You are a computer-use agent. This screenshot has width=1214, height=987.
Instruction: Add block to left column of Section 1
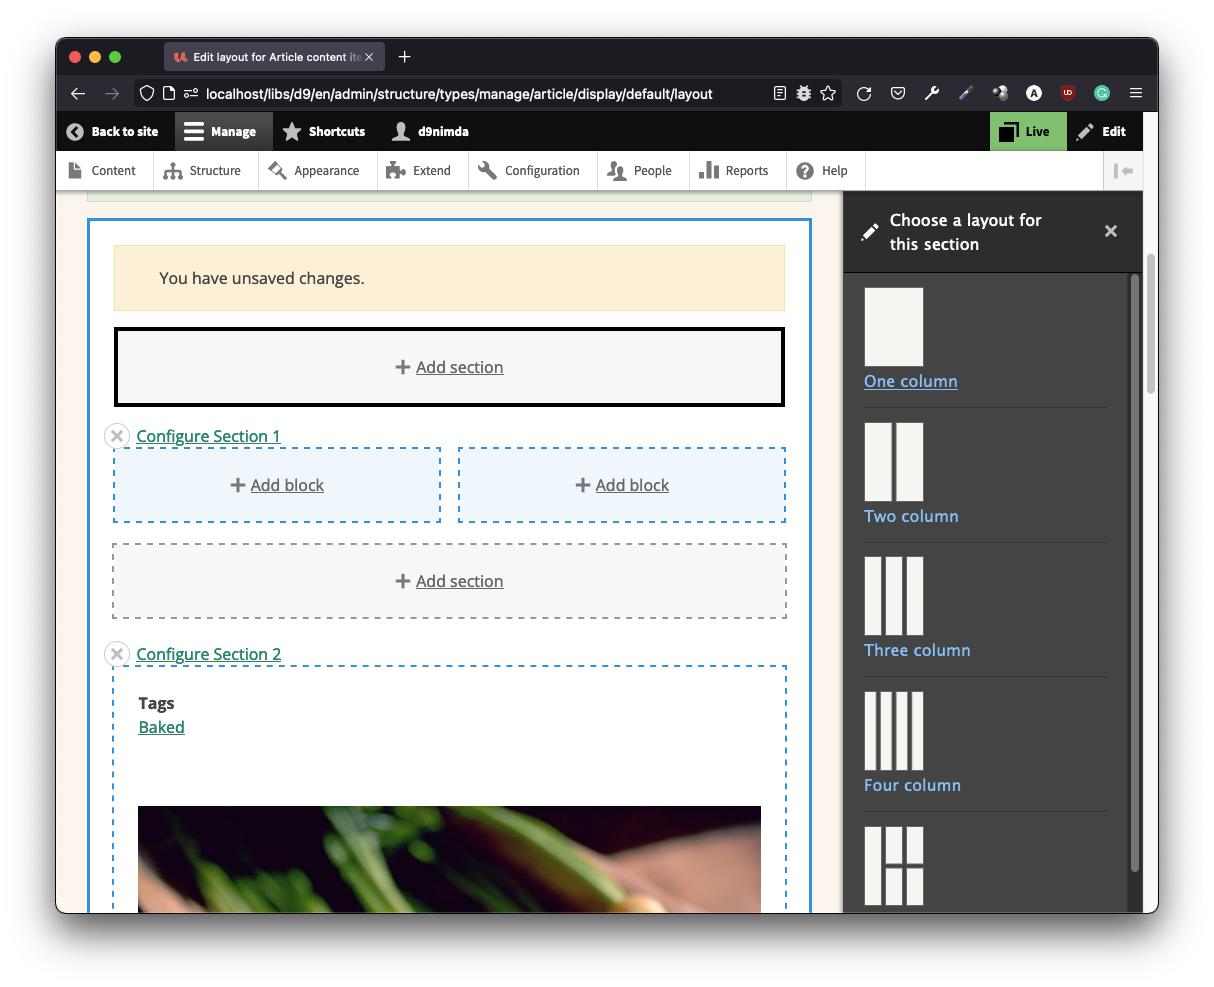coord(277,485)
